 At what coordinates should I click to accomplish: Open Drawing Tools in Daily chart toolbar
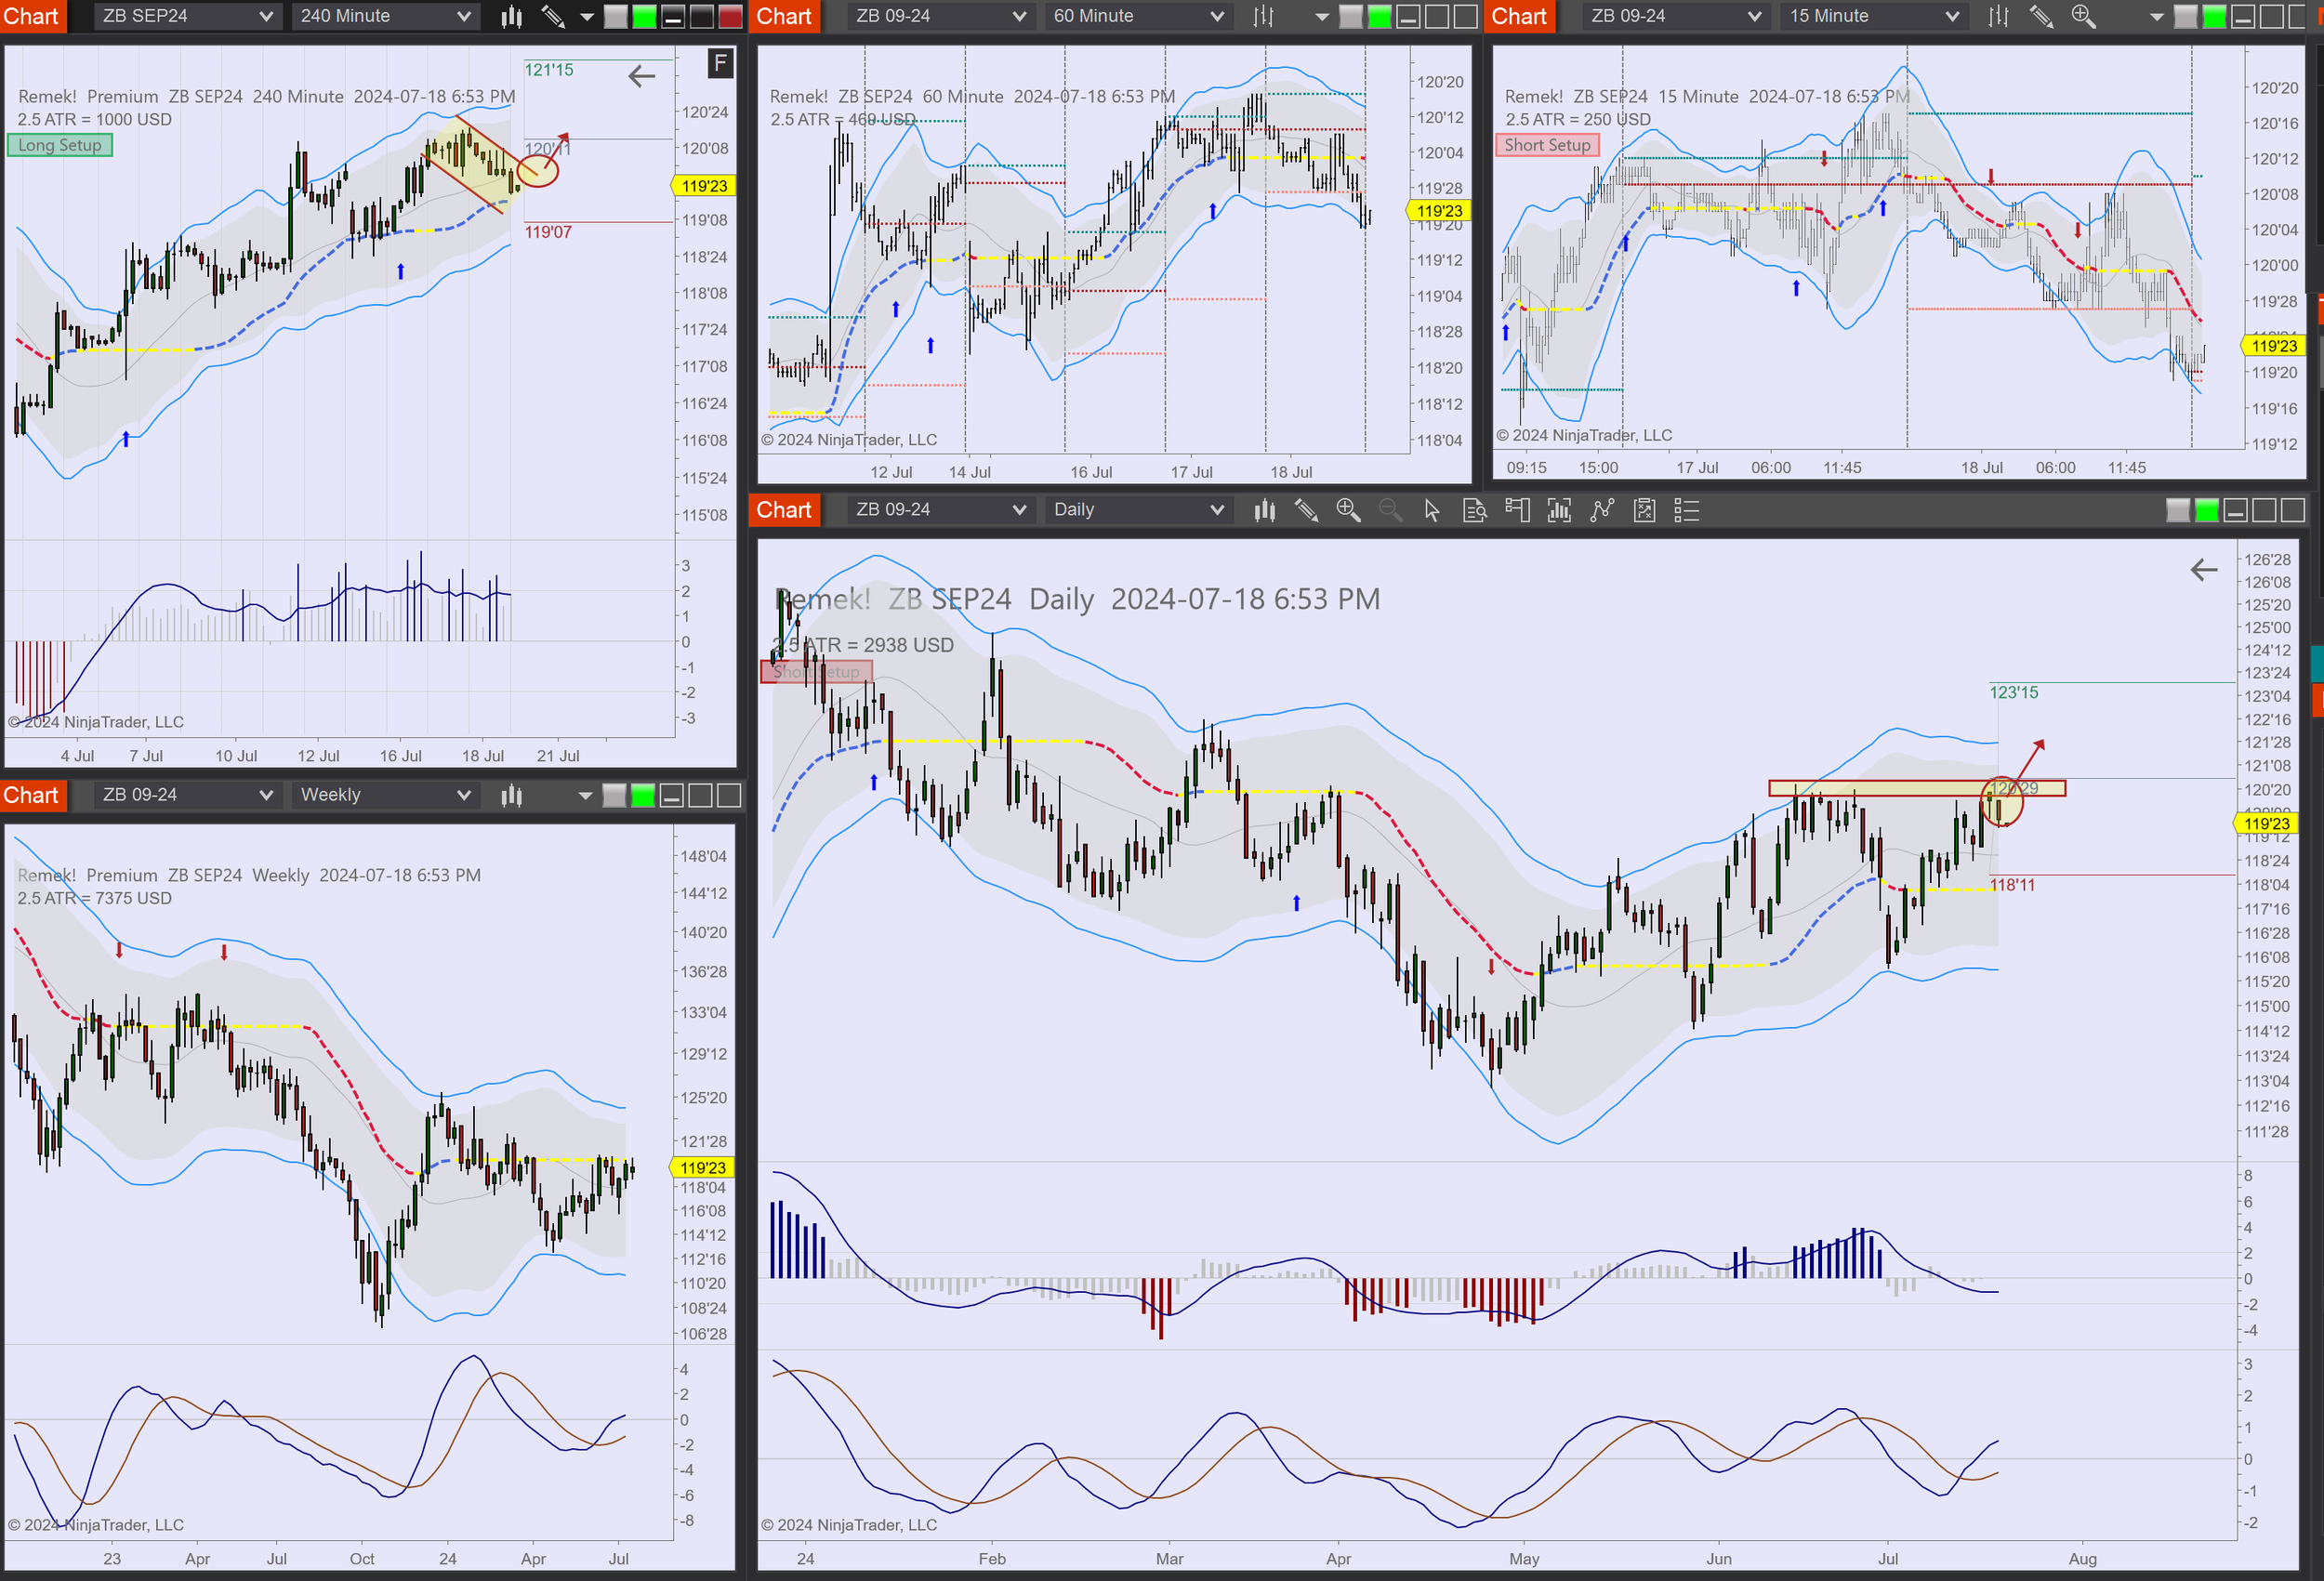[x=1305, y=510]
